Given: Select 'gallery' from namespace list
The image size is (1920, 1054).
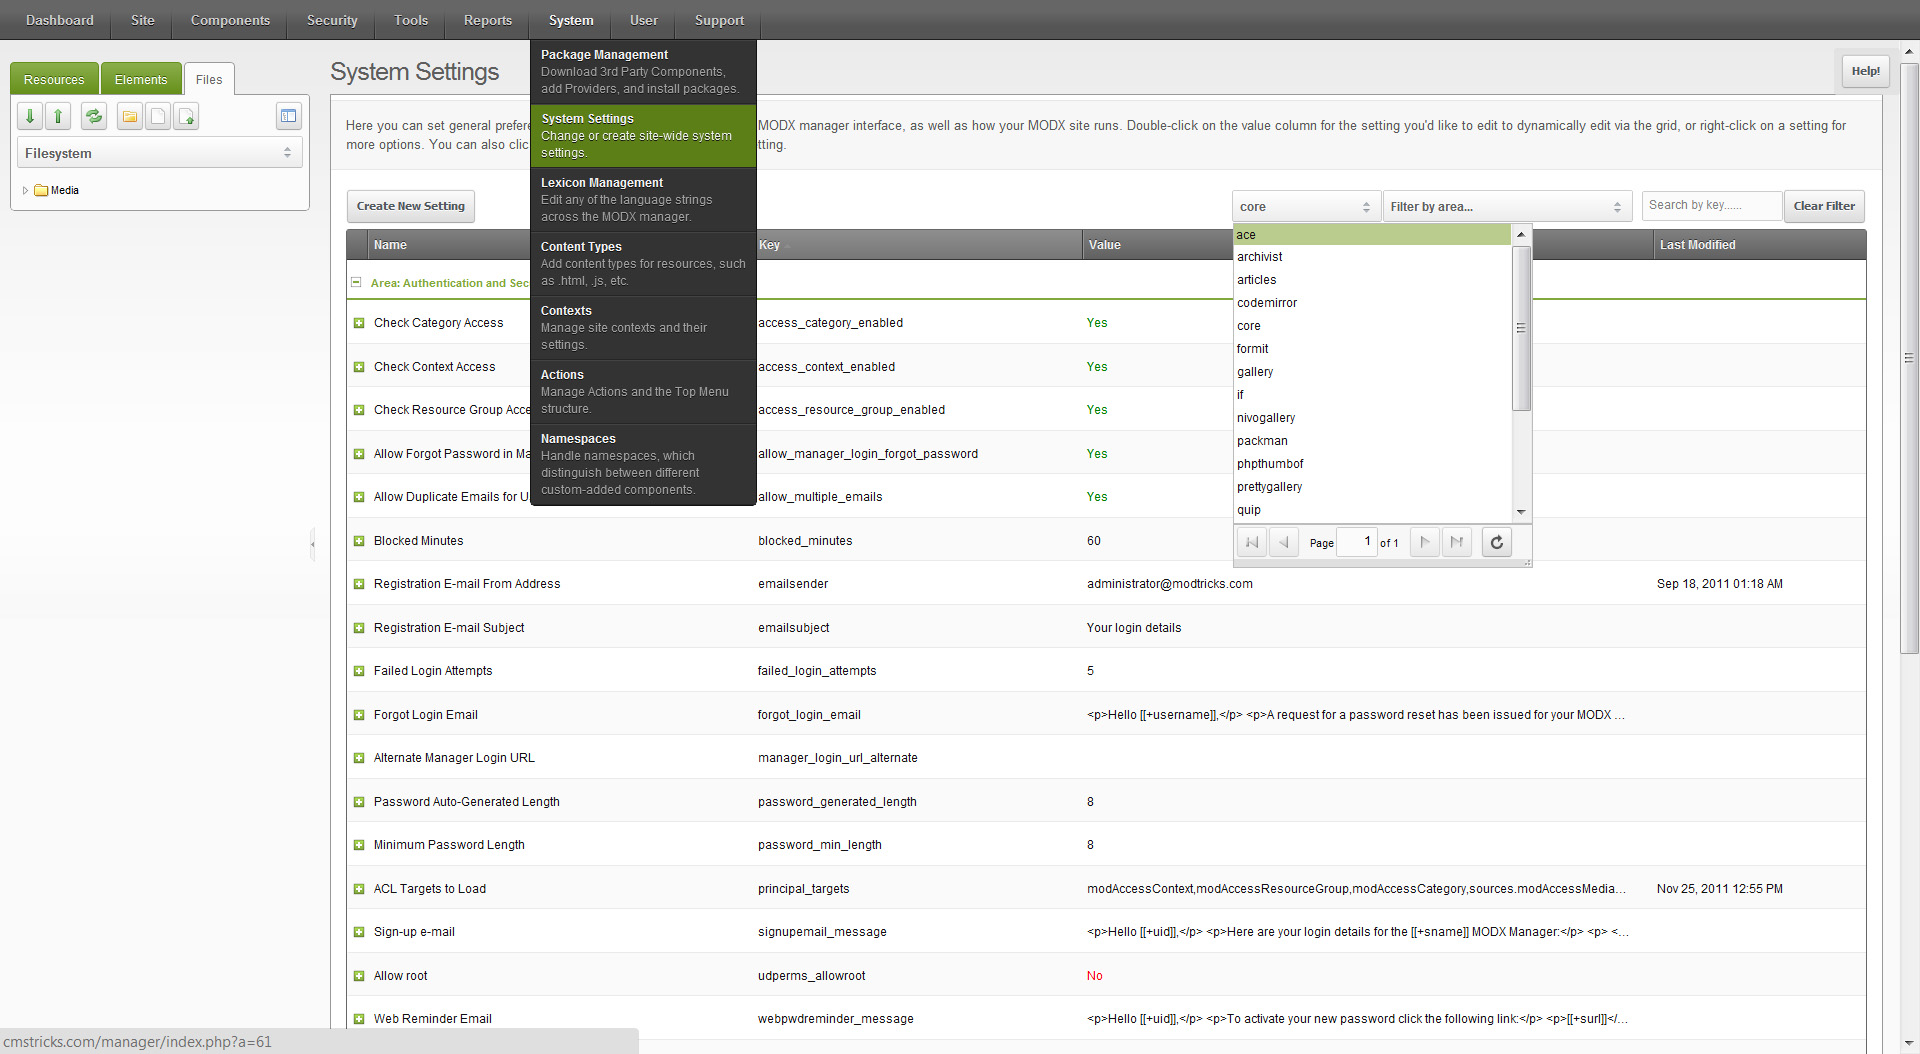Looking at the screenshot, I should coord(1372,372).
